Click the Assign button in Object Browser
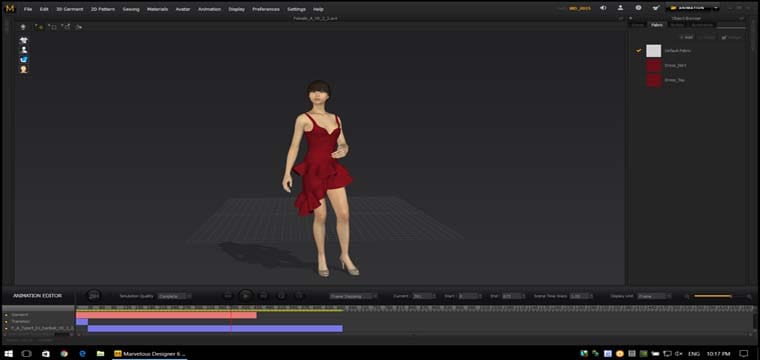Screen dimensions: 760x360 click(731, 37)
